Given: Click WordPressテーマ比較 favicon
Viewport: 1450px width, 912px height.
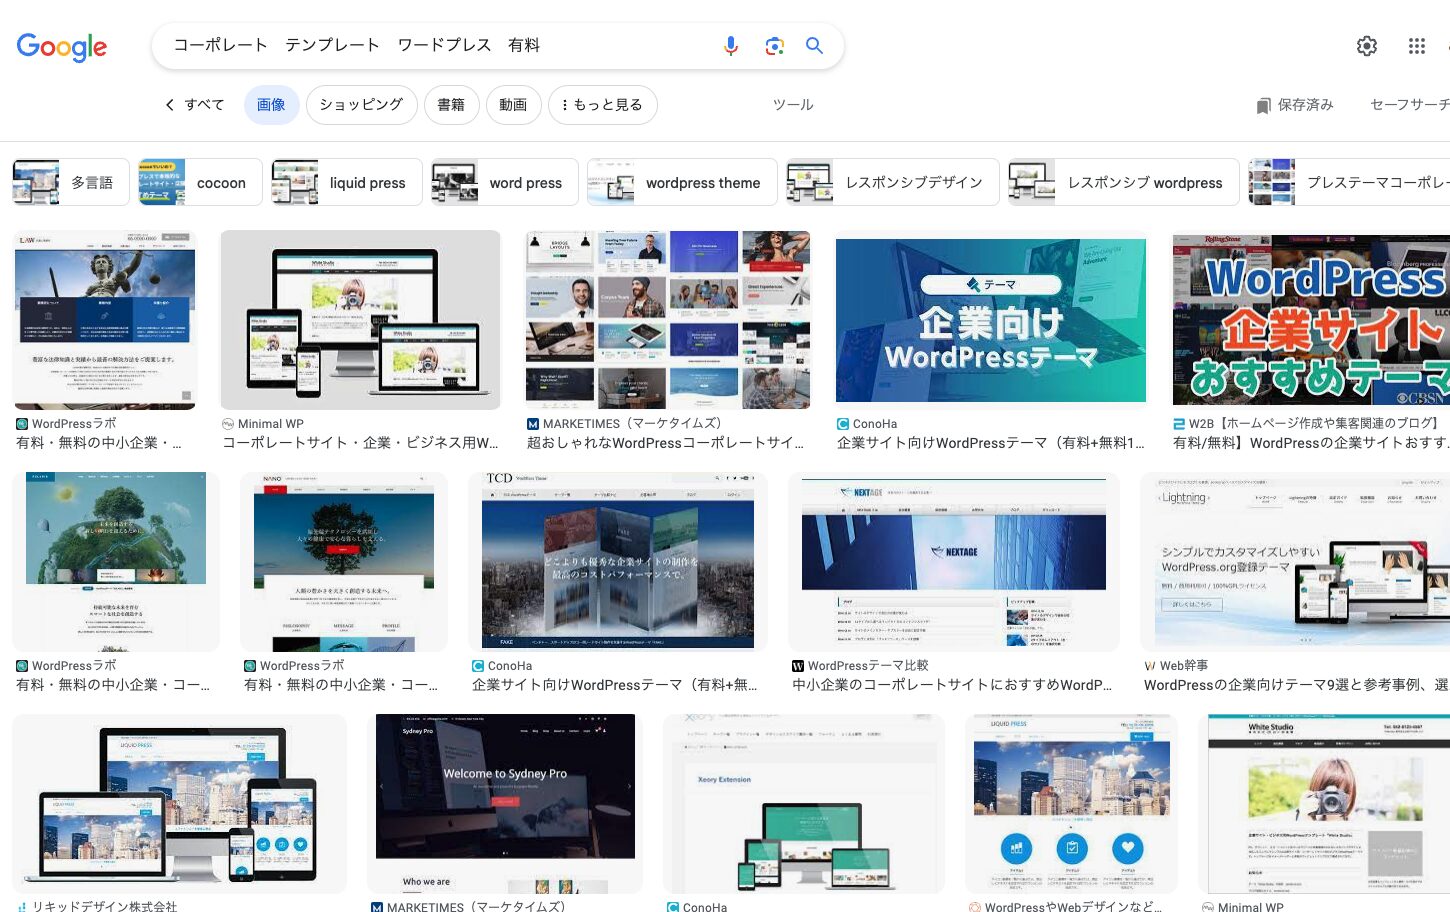Looking at the screenshot, I should pyautogui.click(x=798, y=666).
